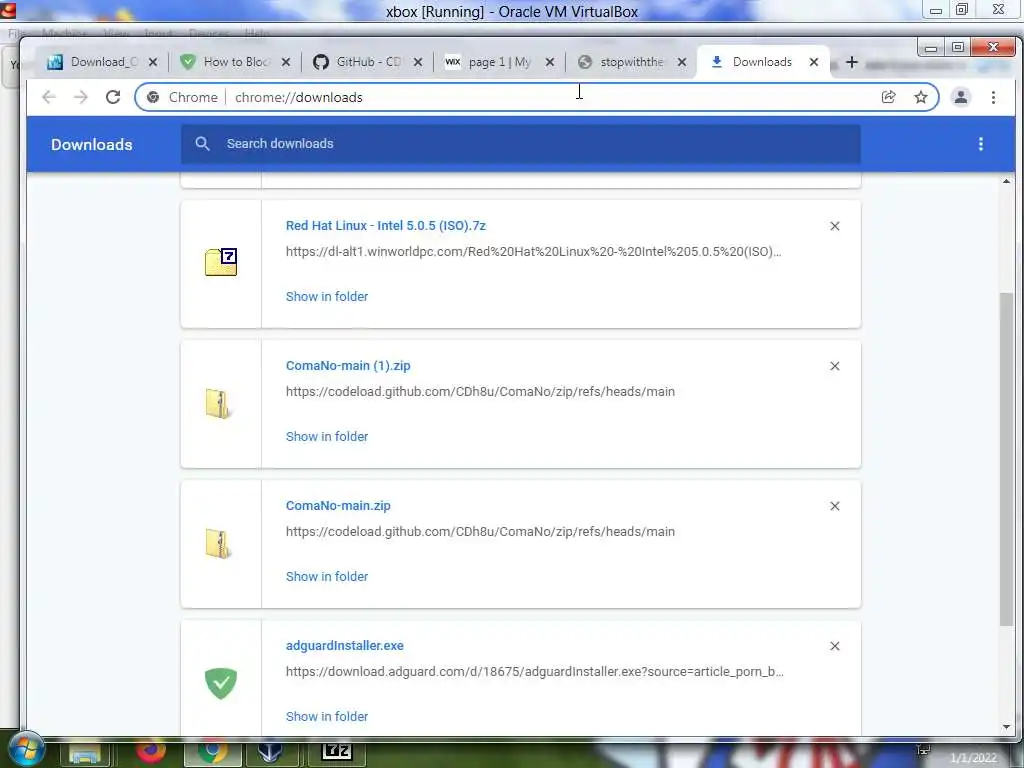1024x768 pixels.
Task: Click the download.adguard.com source URL
Action: point(534,671)
